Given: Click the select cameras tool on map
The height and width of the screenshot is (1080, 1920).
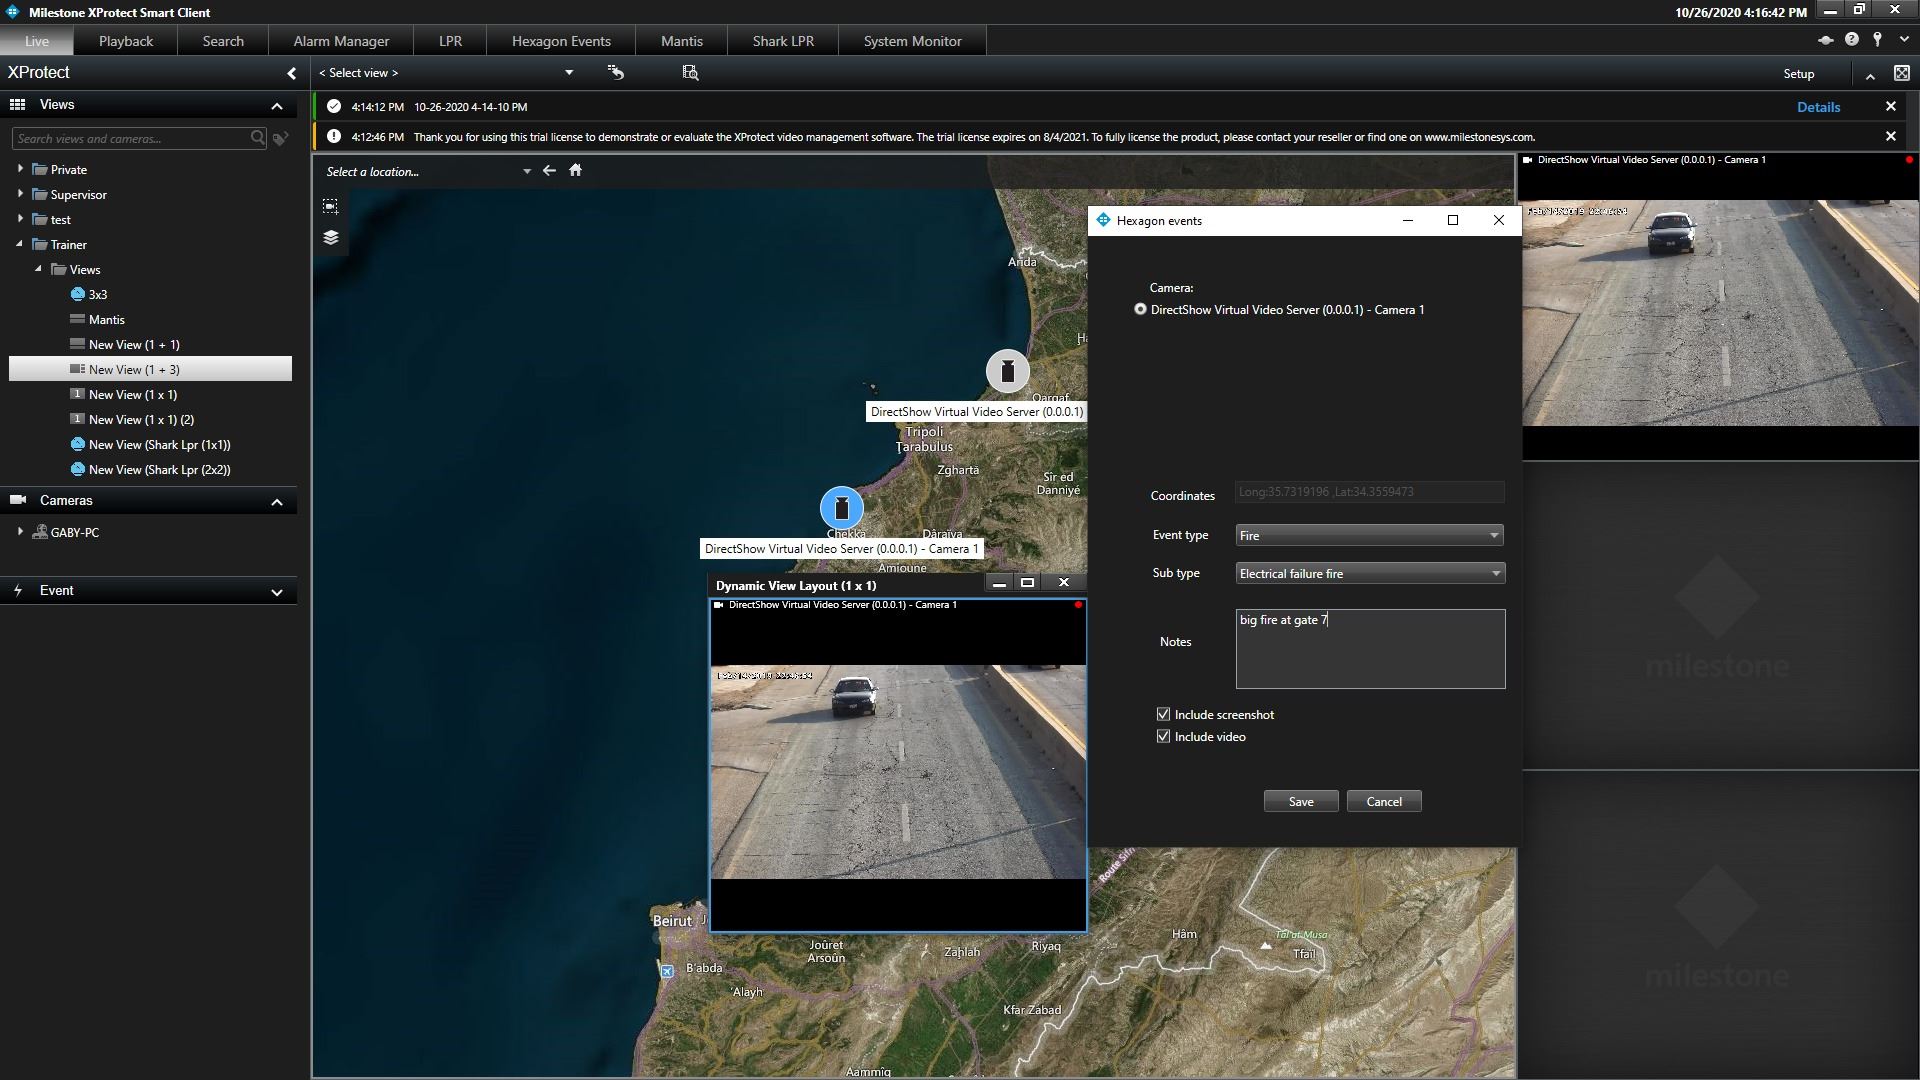Looking at the screenshot, I should (x=331, y=206).
